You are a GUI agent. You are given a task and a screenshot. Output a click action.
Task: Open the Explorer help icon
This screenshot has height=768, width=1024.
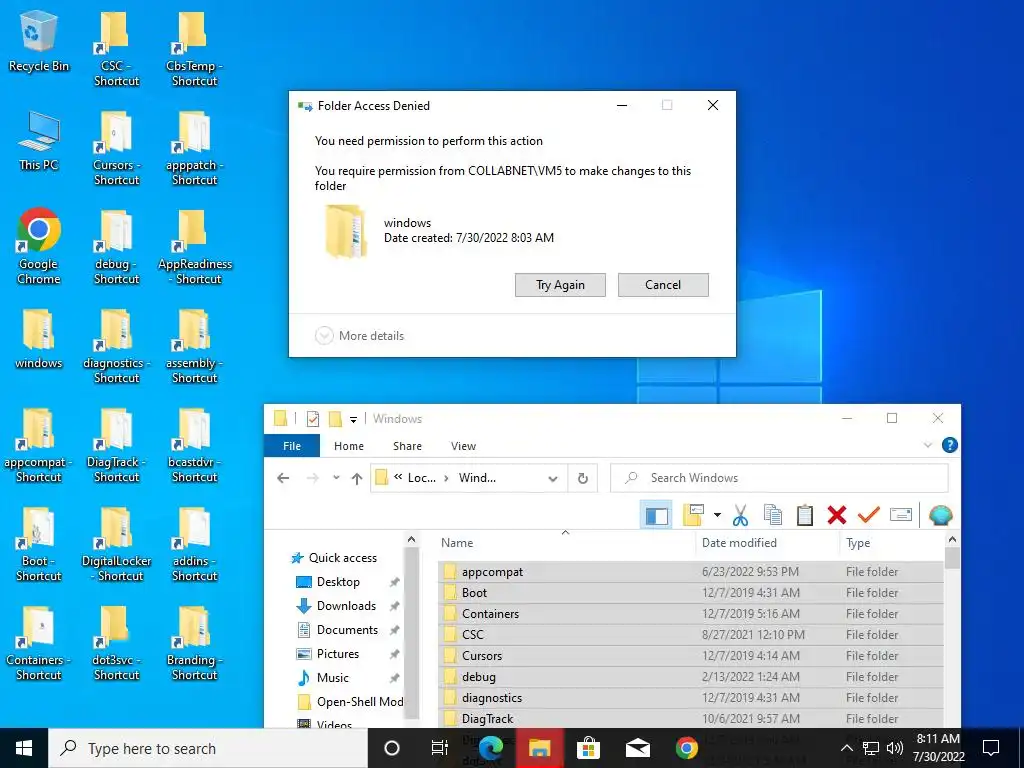950,445
